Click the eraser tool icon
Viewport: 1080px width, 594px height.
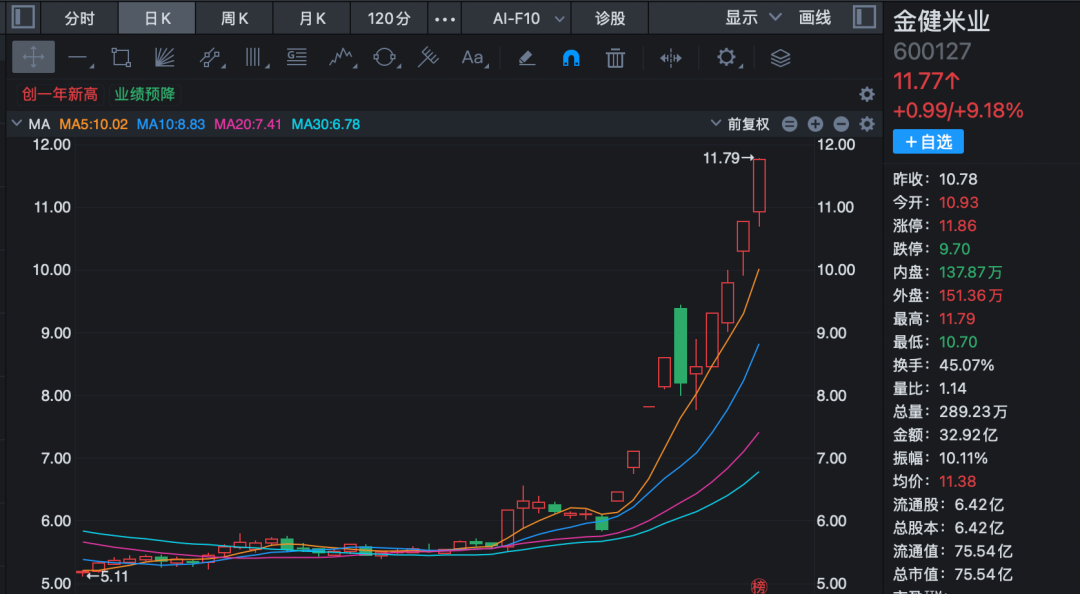tap(527, 58)
